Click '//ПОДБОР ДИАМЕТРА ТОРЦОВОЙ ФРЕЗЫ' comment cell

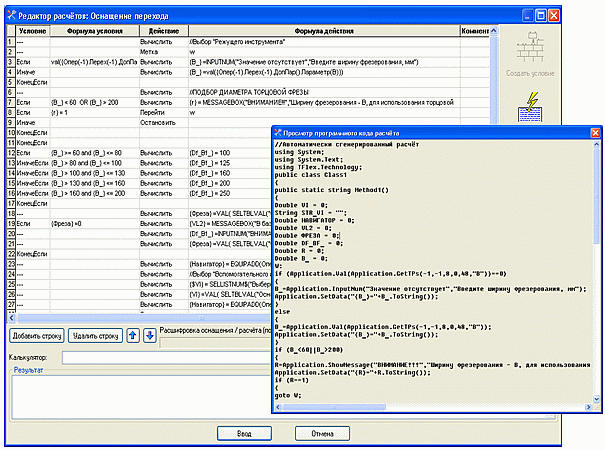click(x=324, y=92)
